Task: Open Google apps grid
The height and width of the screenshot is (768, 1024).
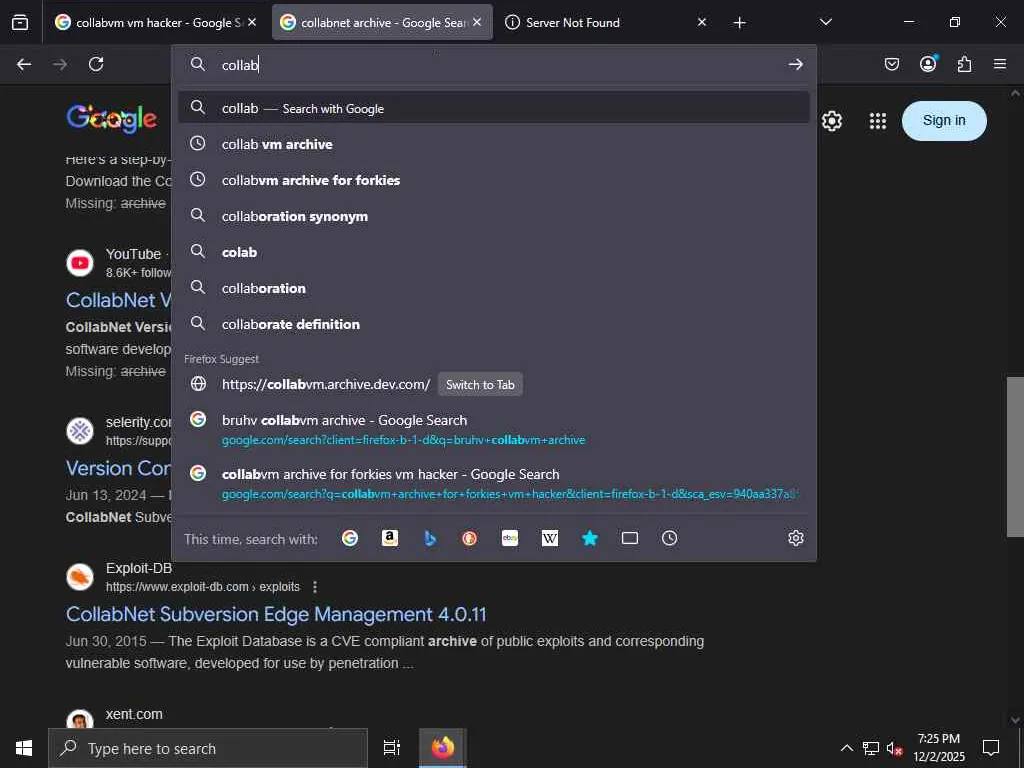Action: coord(878,121)
